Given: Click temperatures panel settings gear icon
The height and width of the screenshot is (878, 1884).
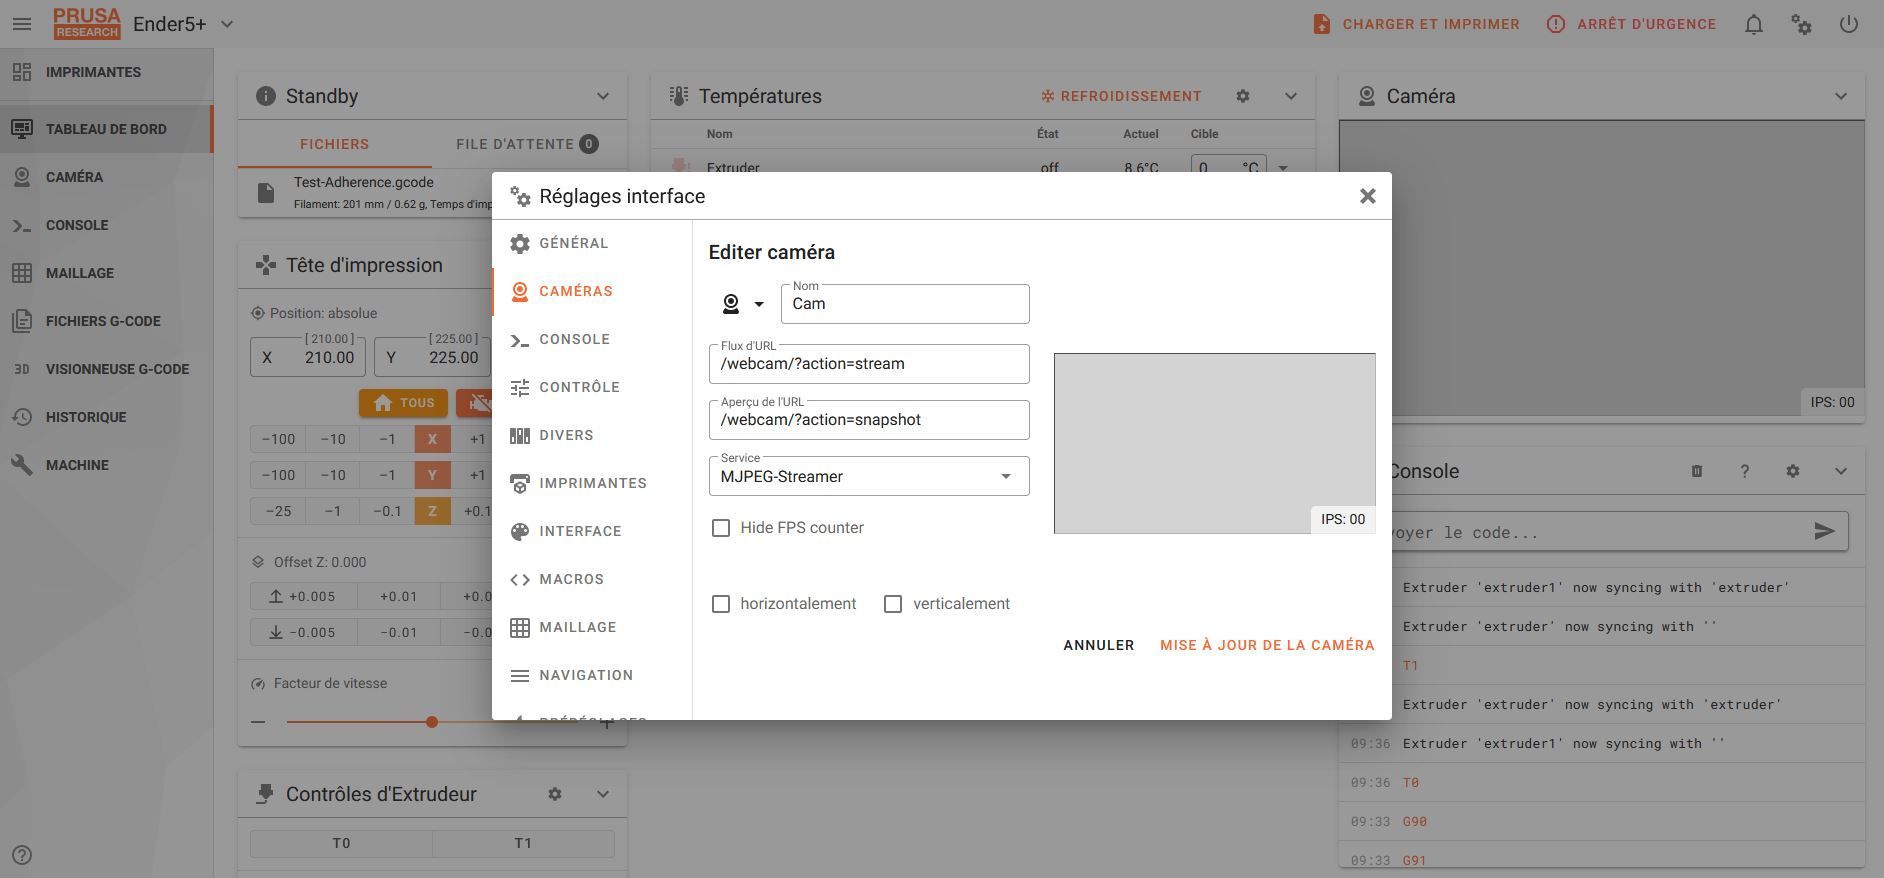Looking at the screenshot, I should point(1243,96).
